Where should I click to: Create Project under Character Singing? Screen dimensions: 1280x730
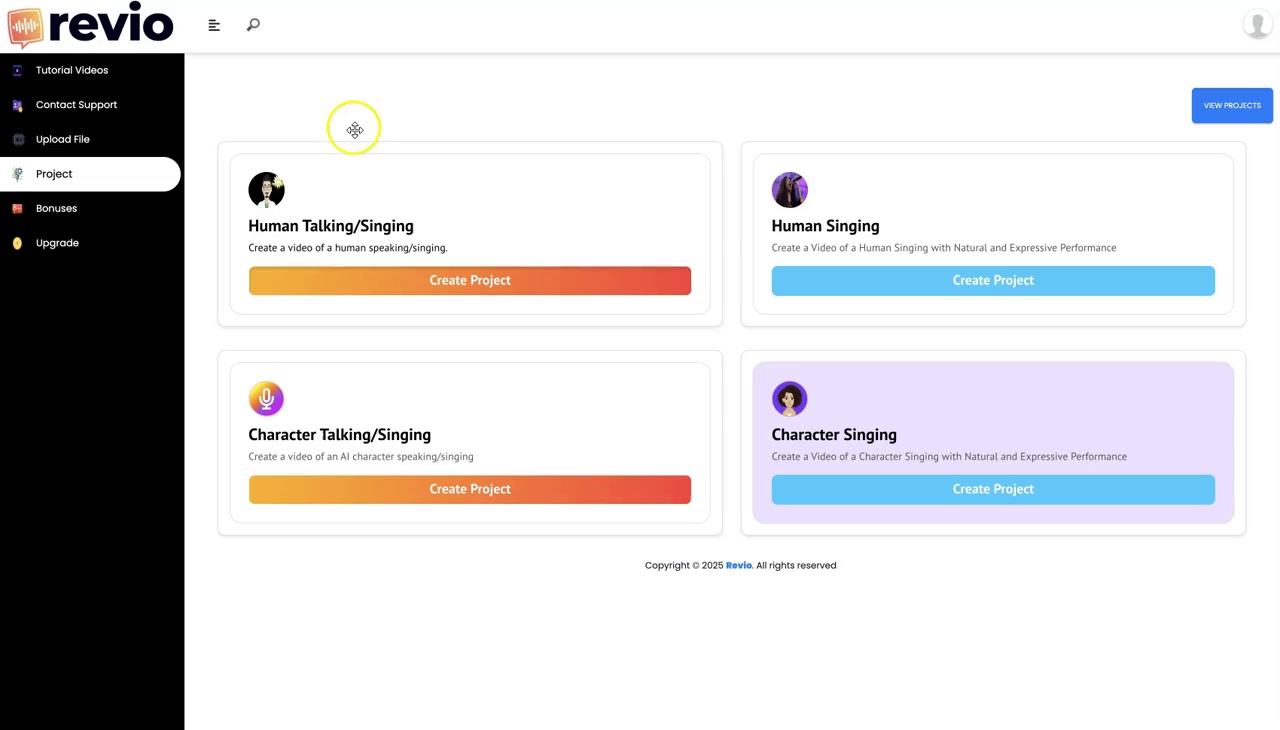point(993,489)
